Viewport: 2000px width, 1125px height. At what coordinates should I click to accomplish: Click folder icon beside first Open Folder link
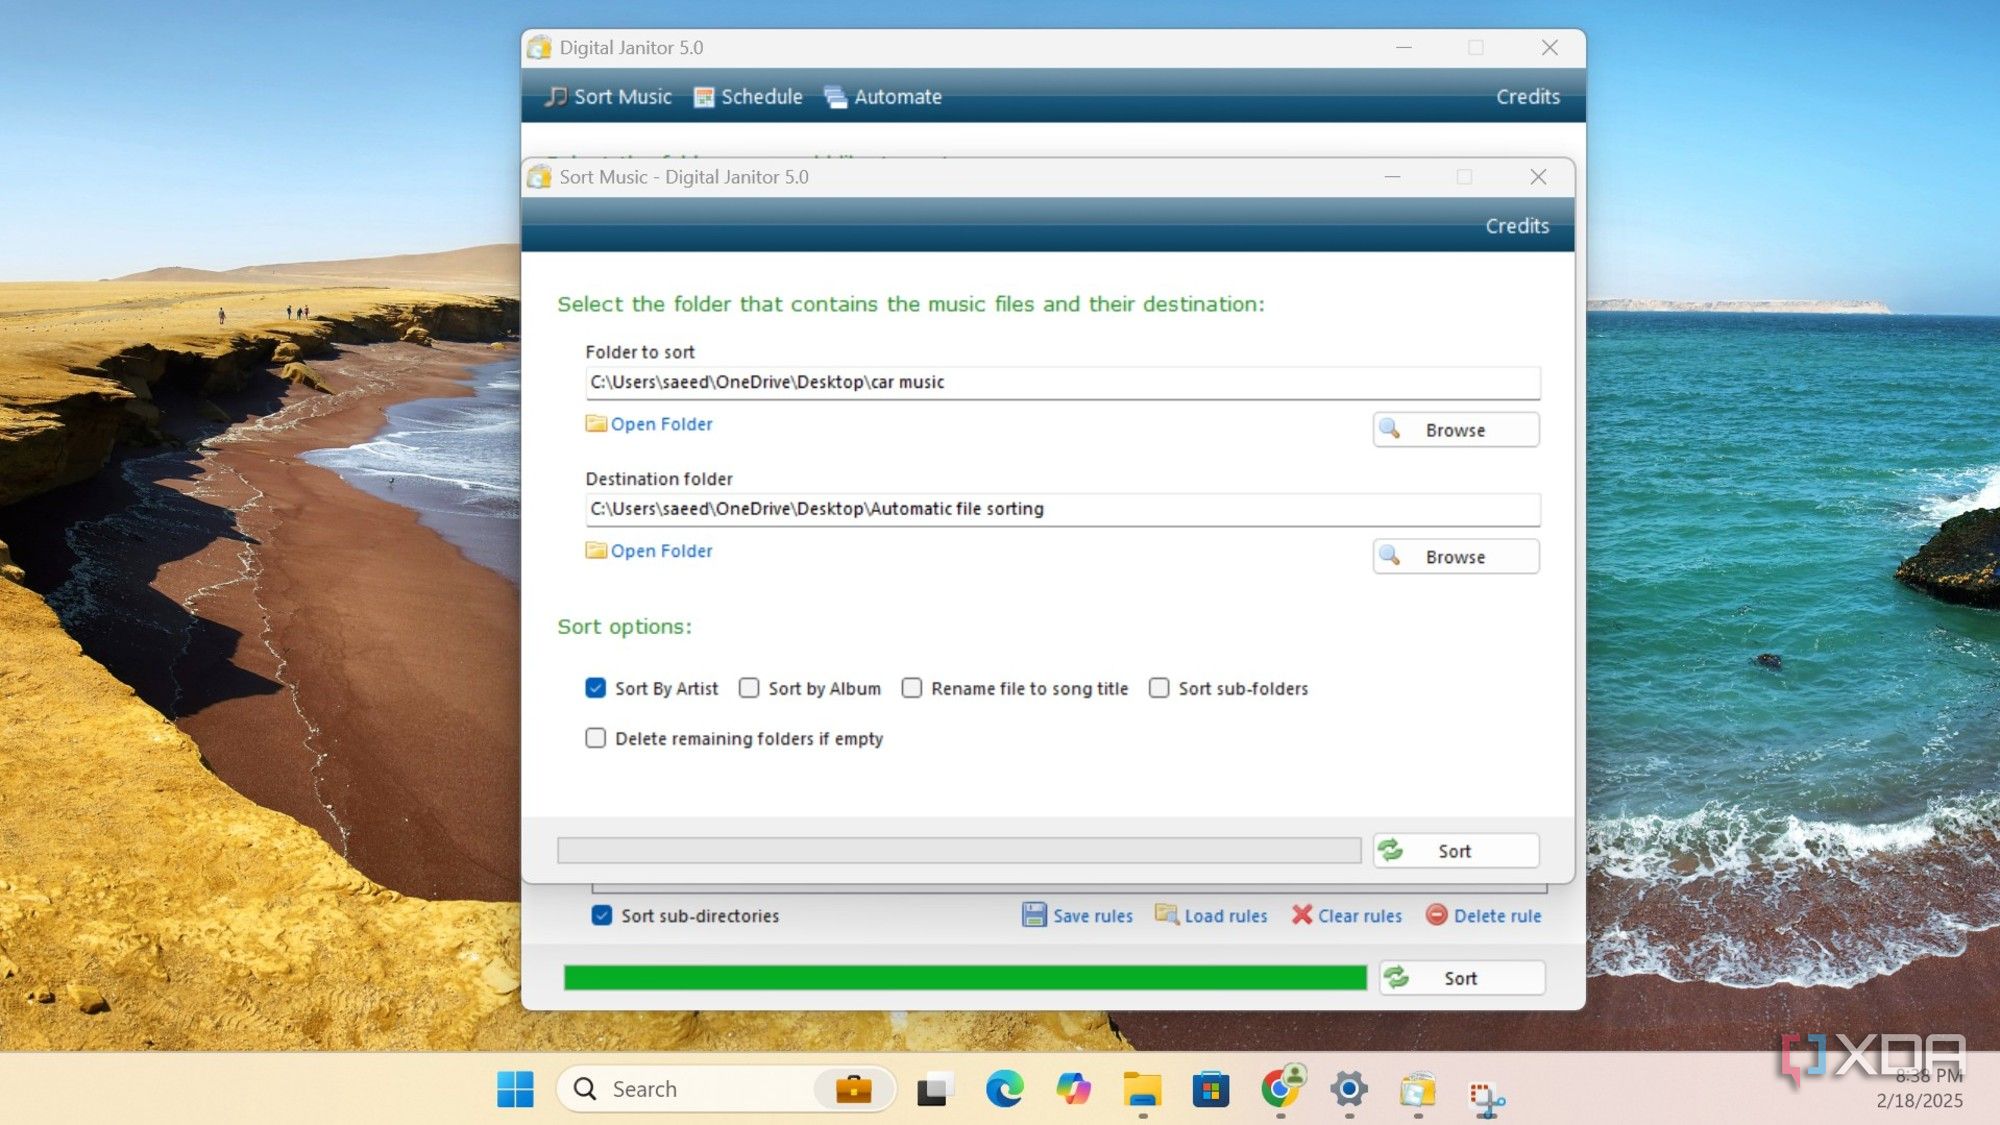pyautogui.click(x=596, y=424)
